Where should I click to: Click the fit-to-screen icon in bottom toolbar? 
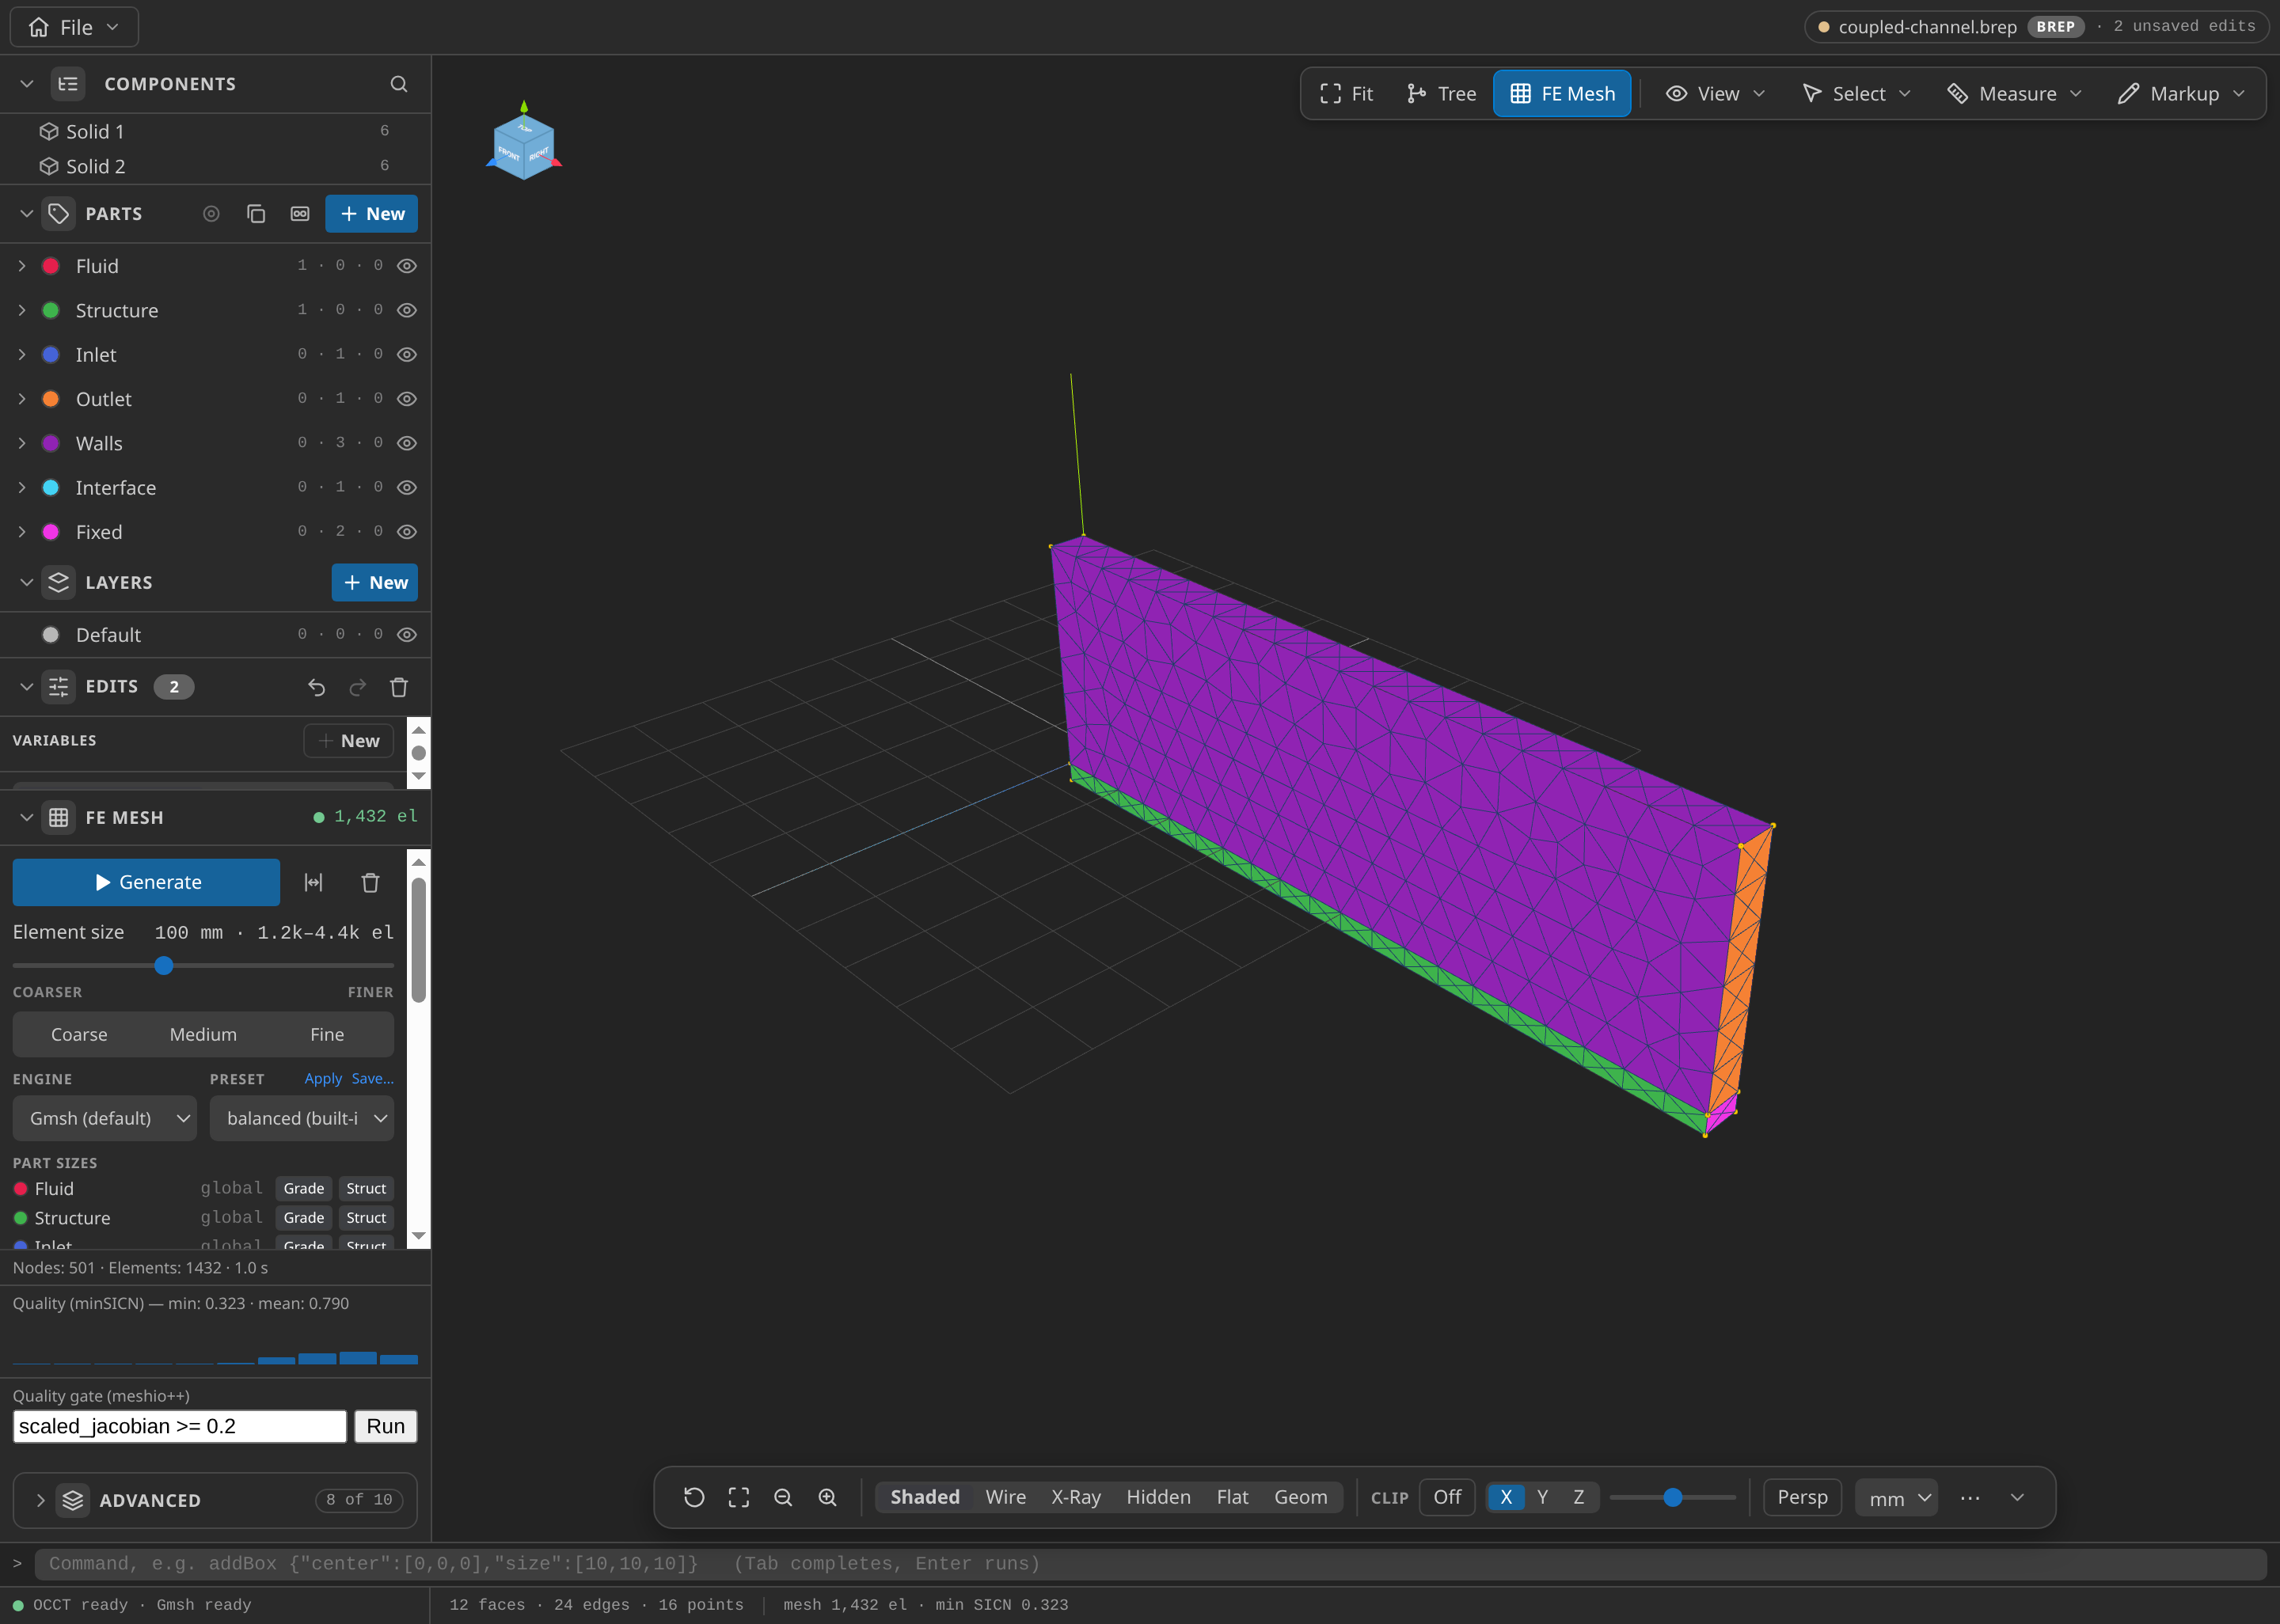pyautogui.click(x=739, y=1497)
